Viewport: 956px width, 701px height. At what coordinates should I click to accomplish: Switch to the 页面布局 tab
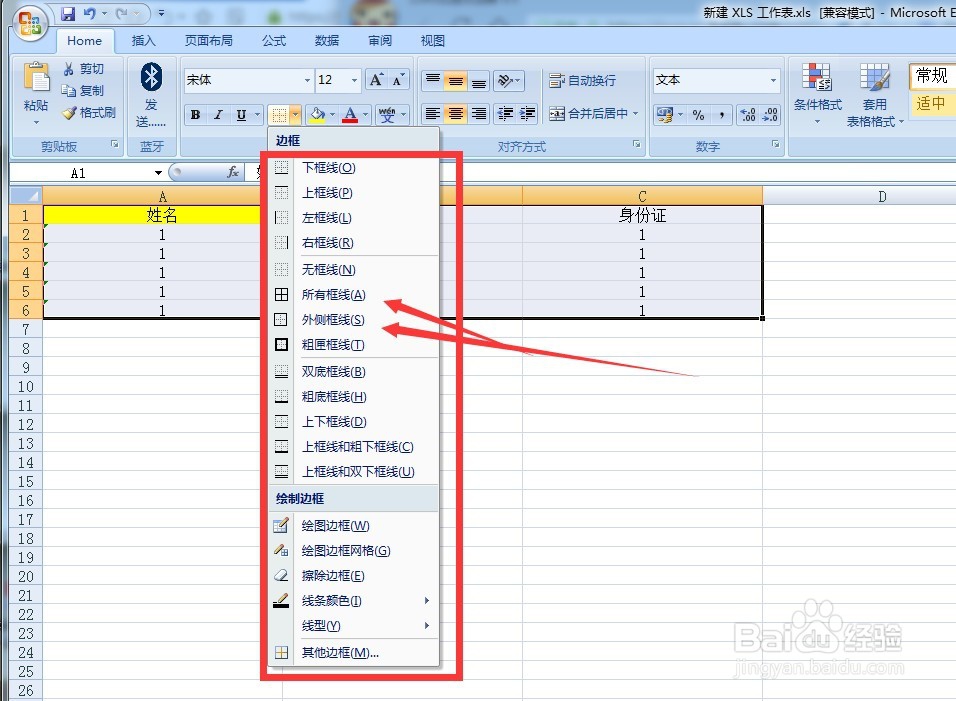coord(209,41)
